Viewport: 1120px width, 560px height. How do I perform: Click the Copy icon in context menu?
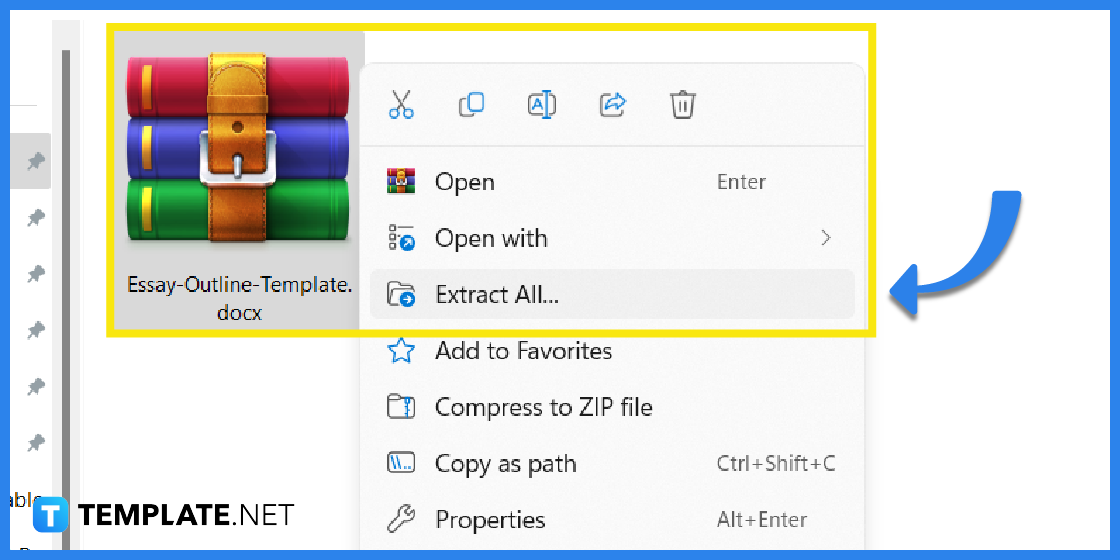pyautogui.click(x=471, y=105)
